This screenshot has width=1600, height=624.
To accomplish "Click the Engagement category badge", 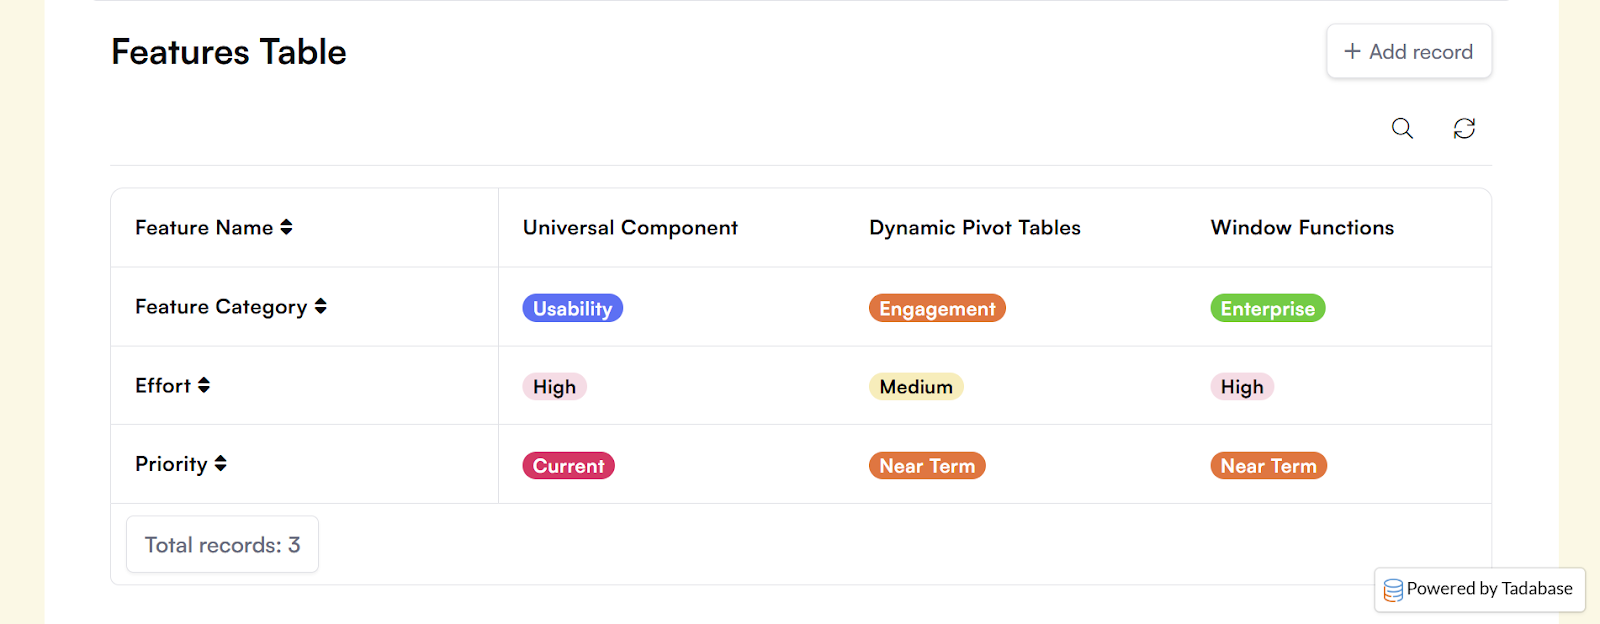I will pyautogui.click(x=937, y=308).
